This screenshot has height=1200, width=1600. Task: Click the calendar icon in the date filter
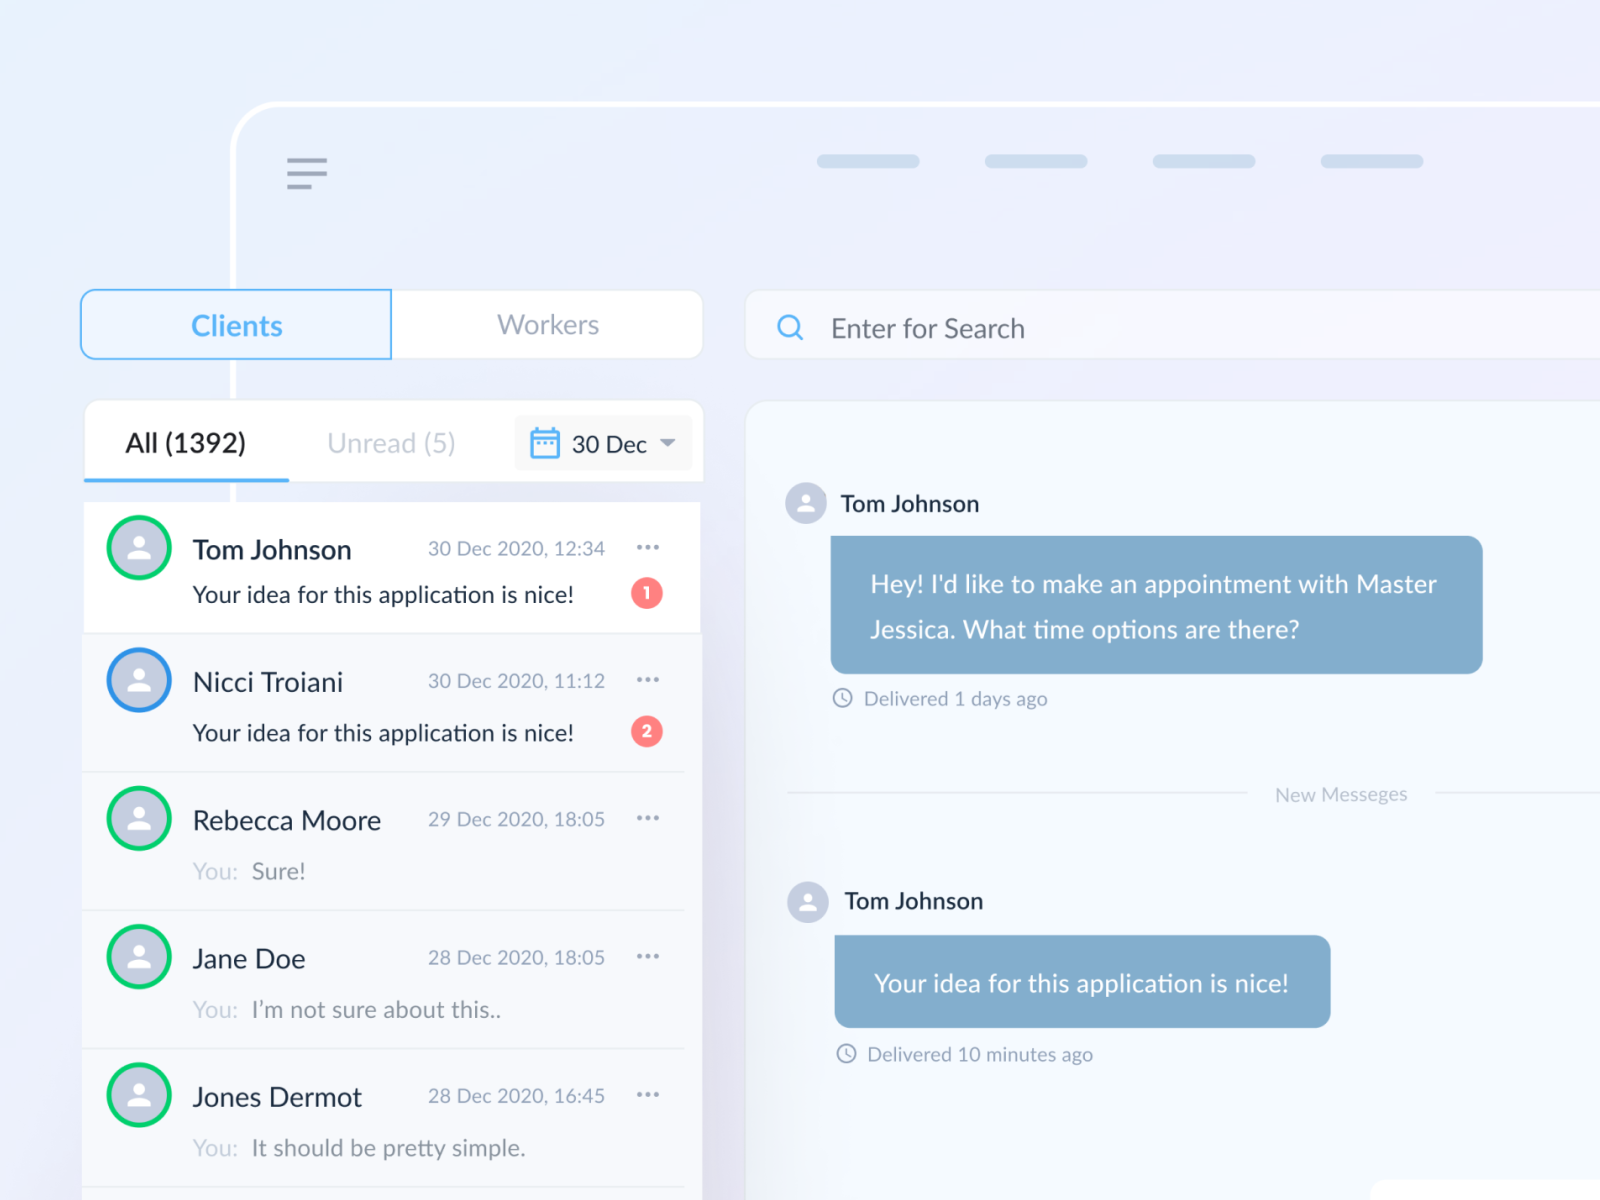pos(543,443)
